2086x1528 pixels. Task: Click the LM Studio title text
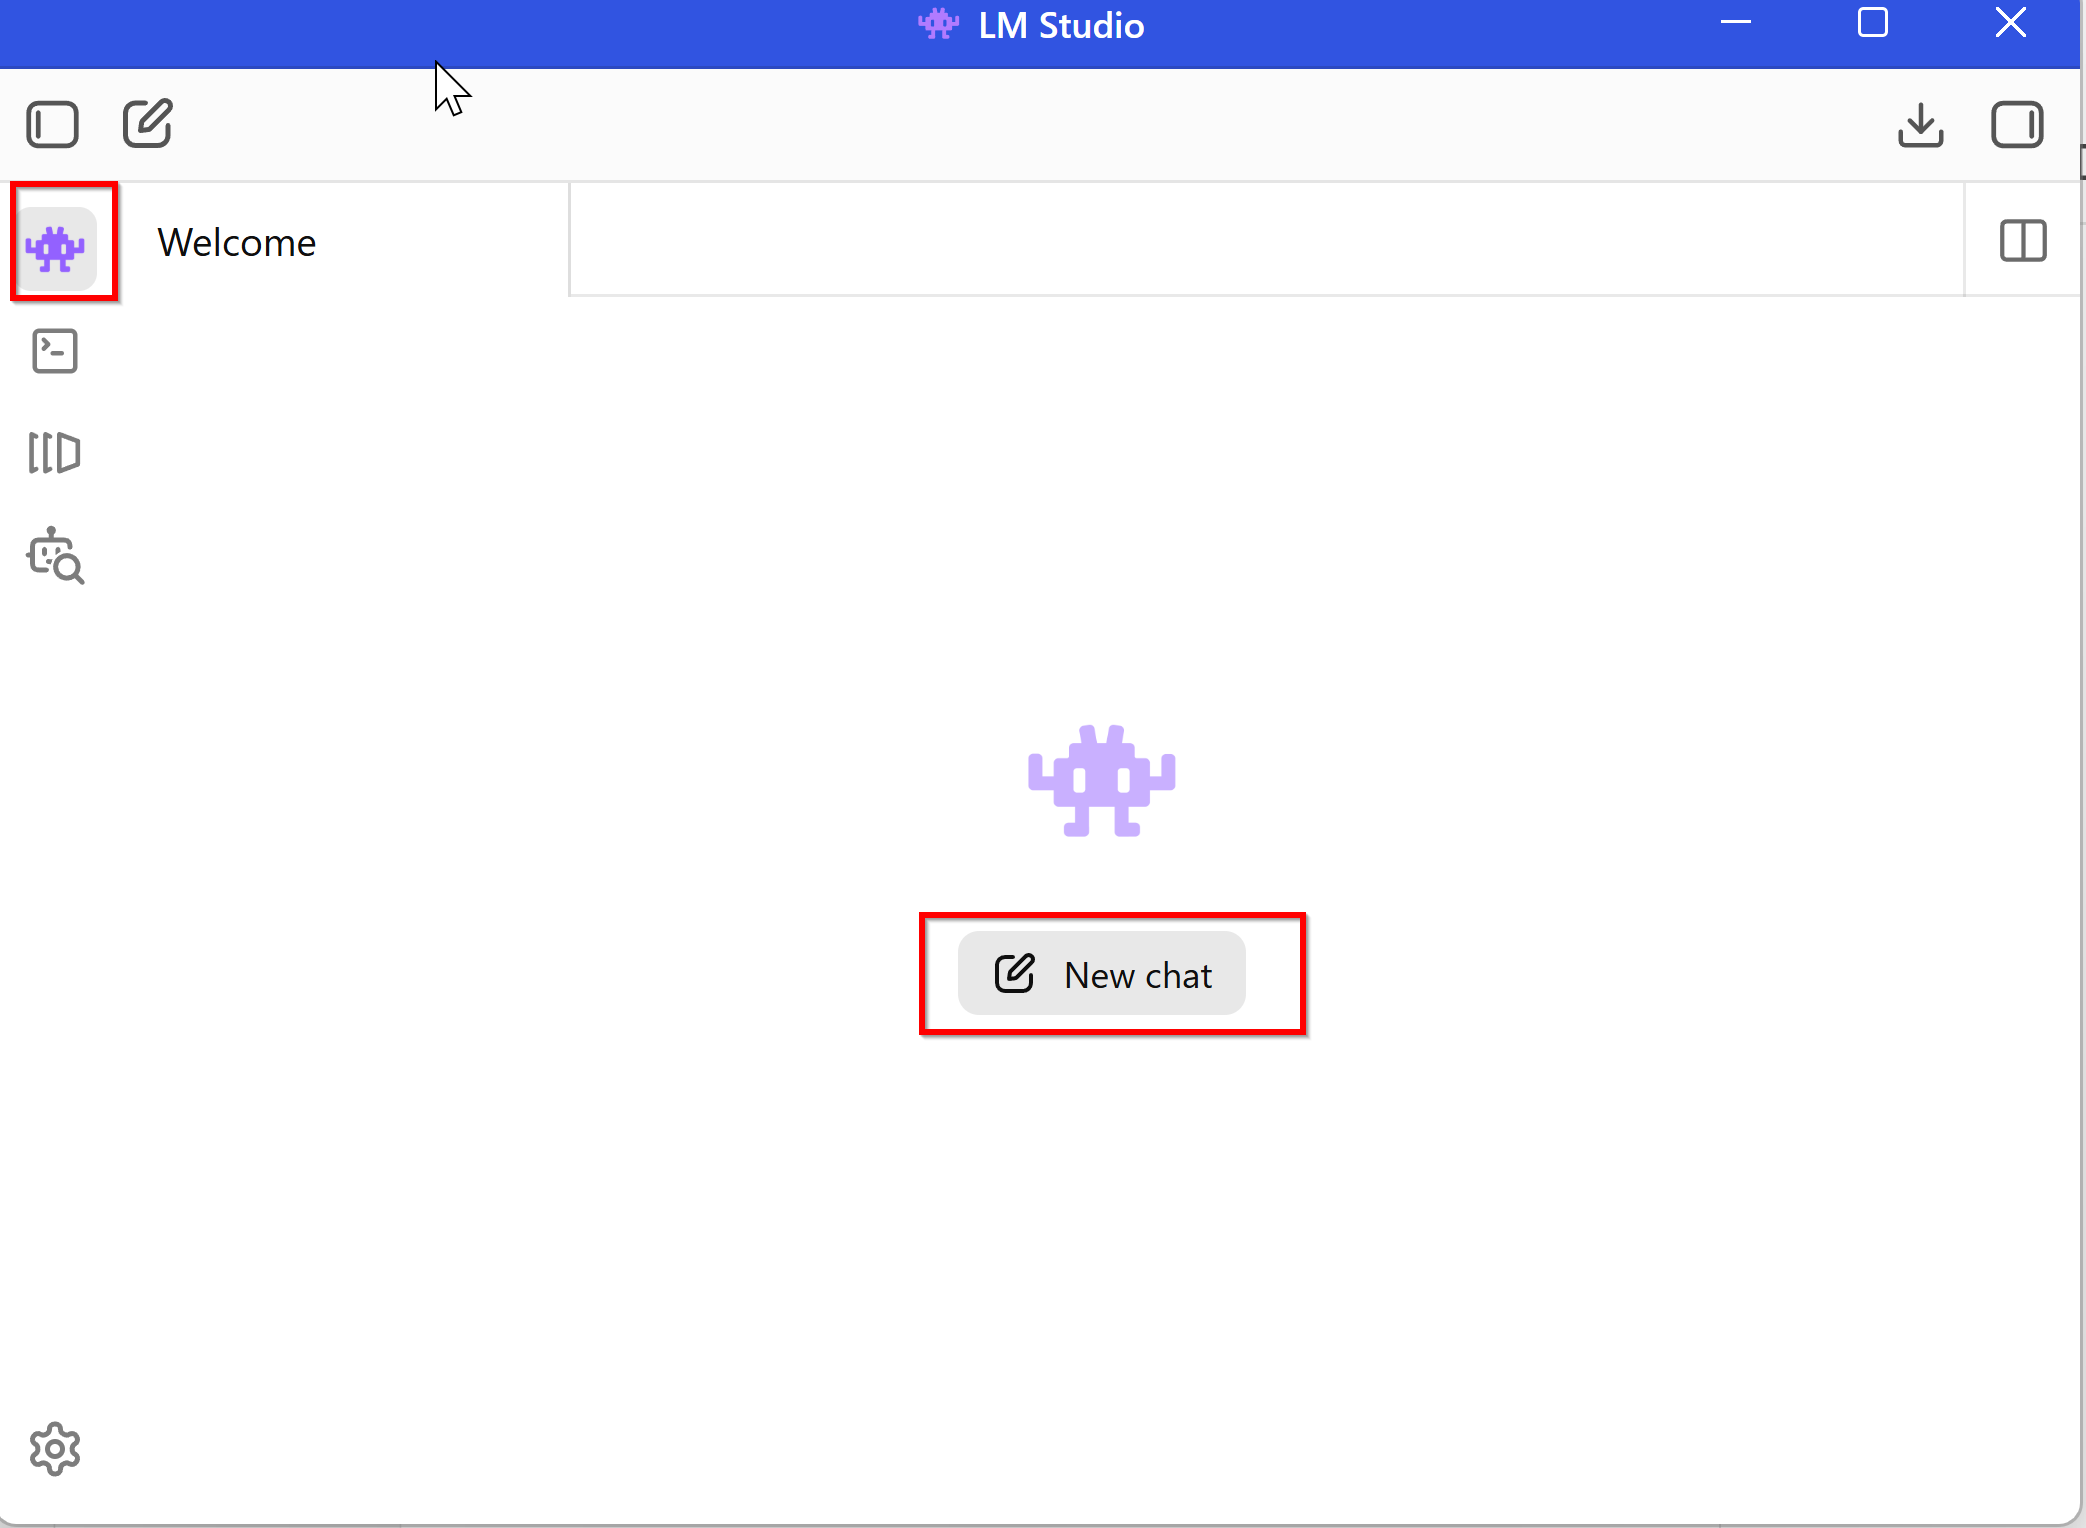[x=1061, y=25]
